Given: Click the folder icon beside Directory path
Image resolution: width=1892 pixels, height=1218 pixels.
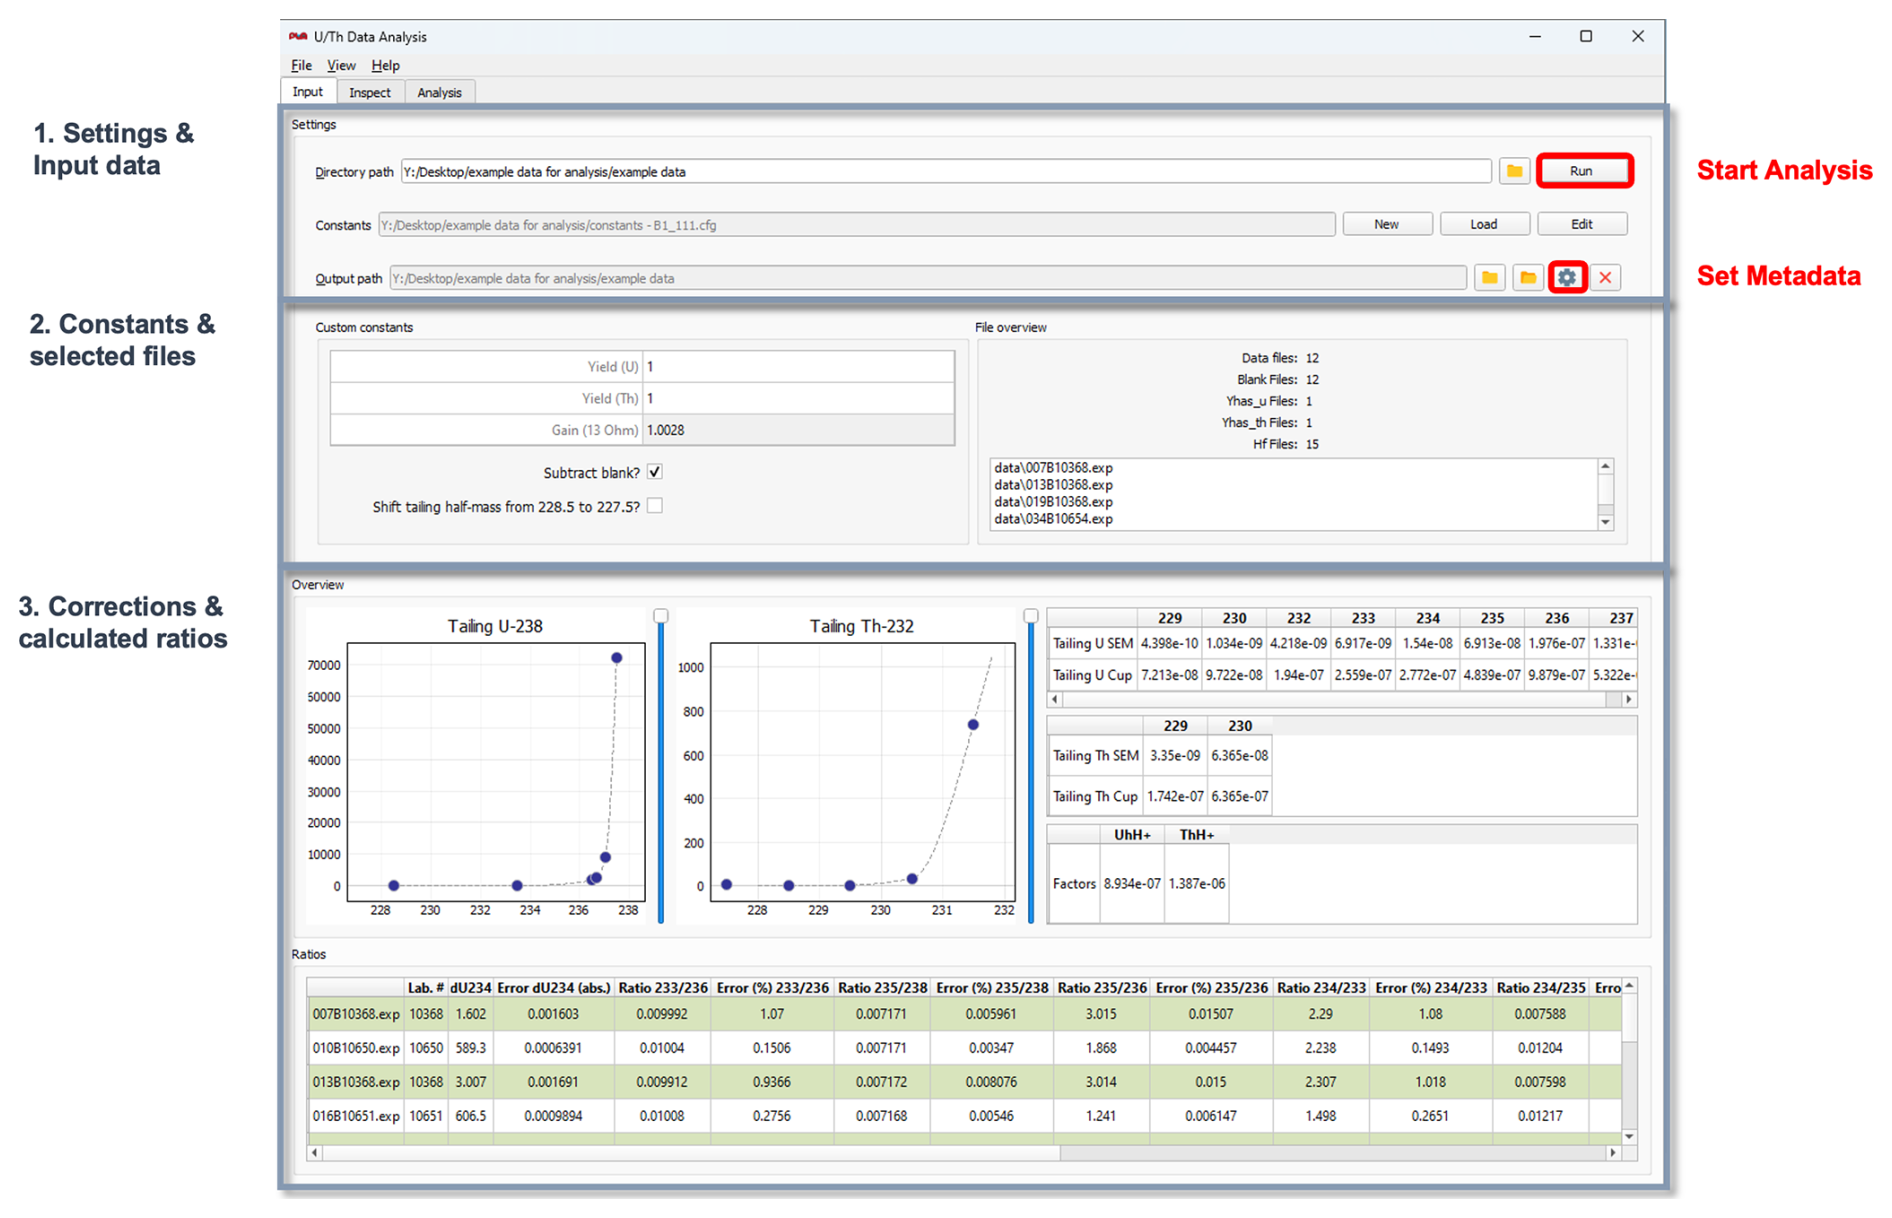Looking at the screenshot, I should coord(1514,172).
